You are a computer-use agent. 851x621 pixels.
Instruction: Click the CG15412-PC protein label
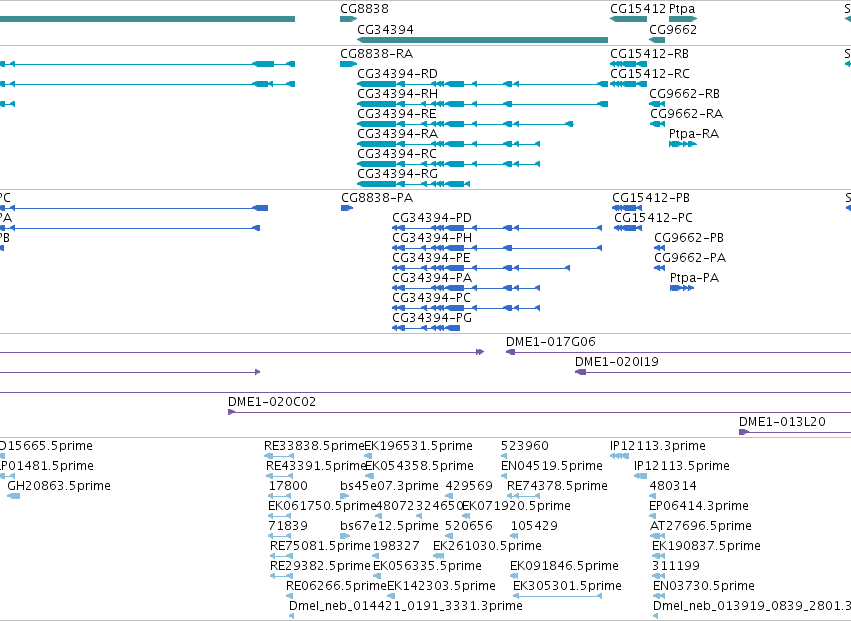click(x=653, y=218)
